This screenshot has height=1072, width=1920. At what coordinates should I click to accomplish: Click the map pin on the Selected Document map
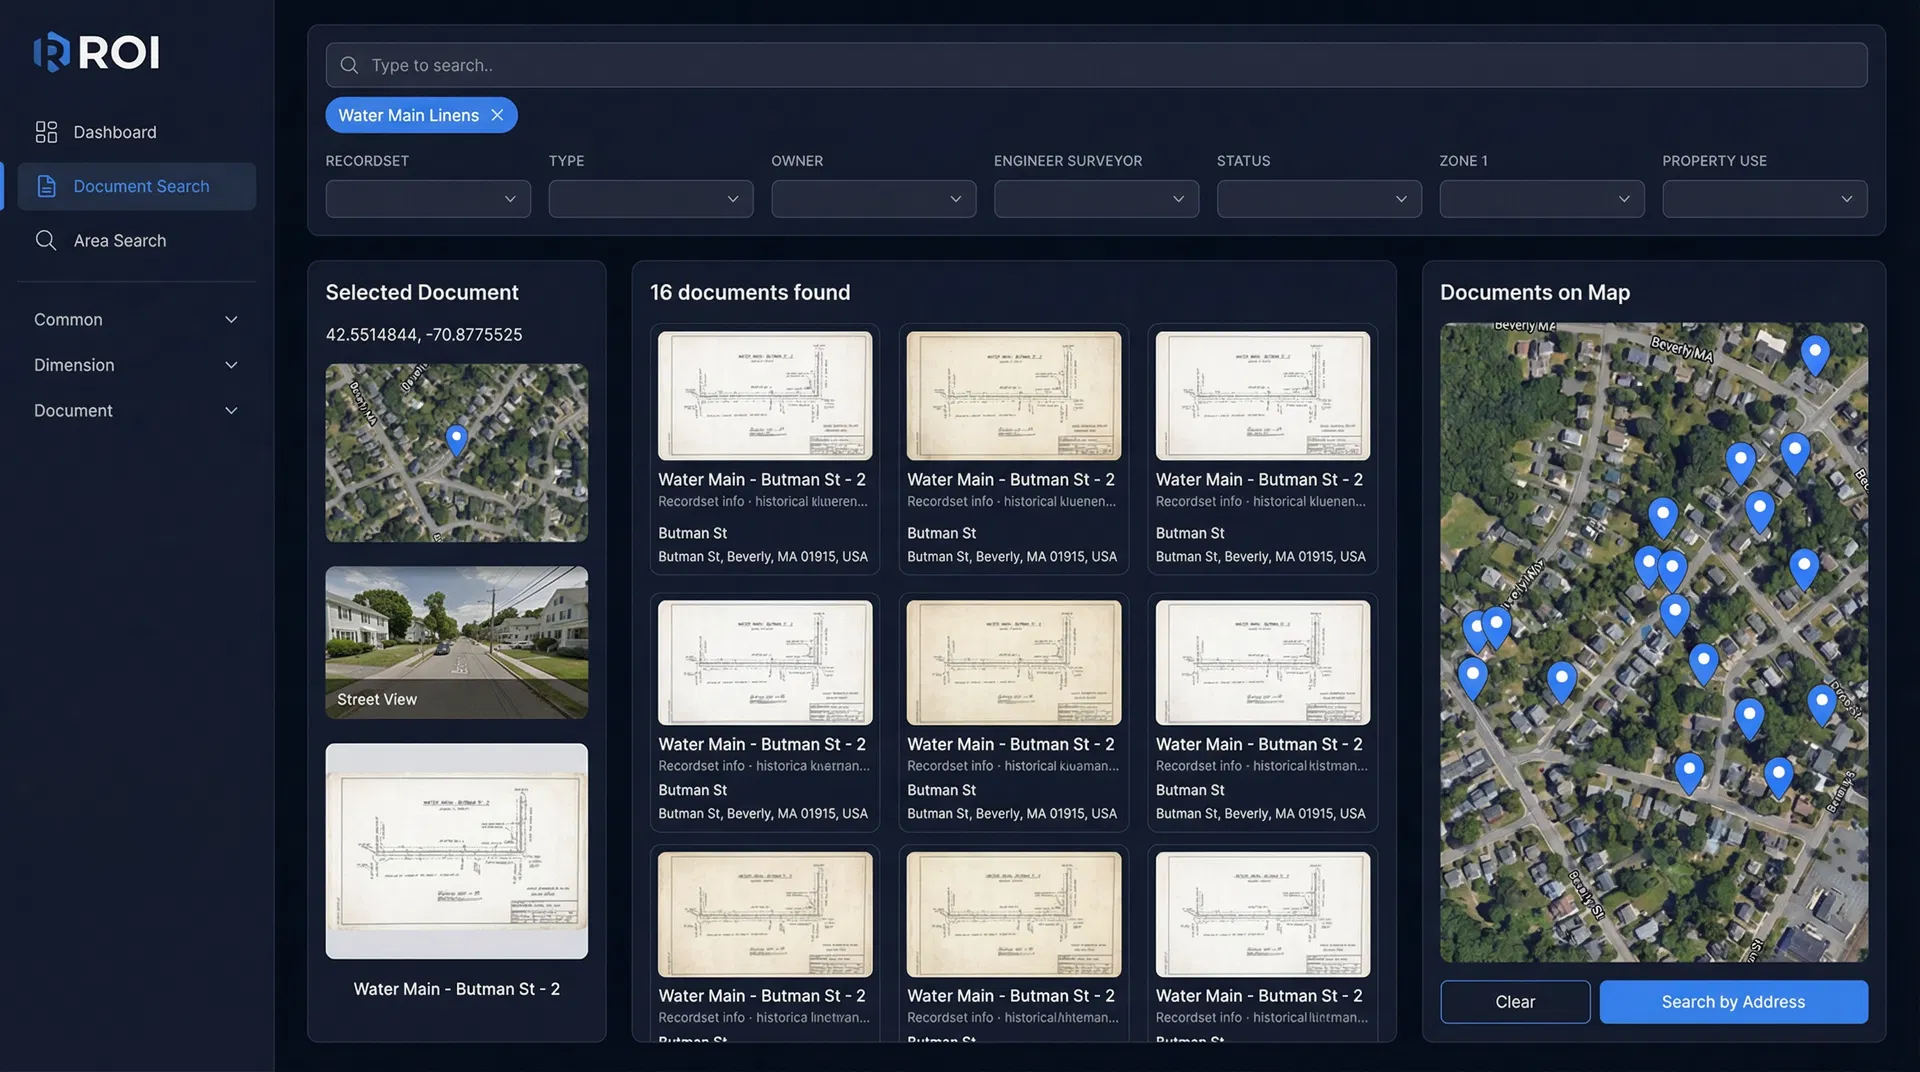coord(456,440)
